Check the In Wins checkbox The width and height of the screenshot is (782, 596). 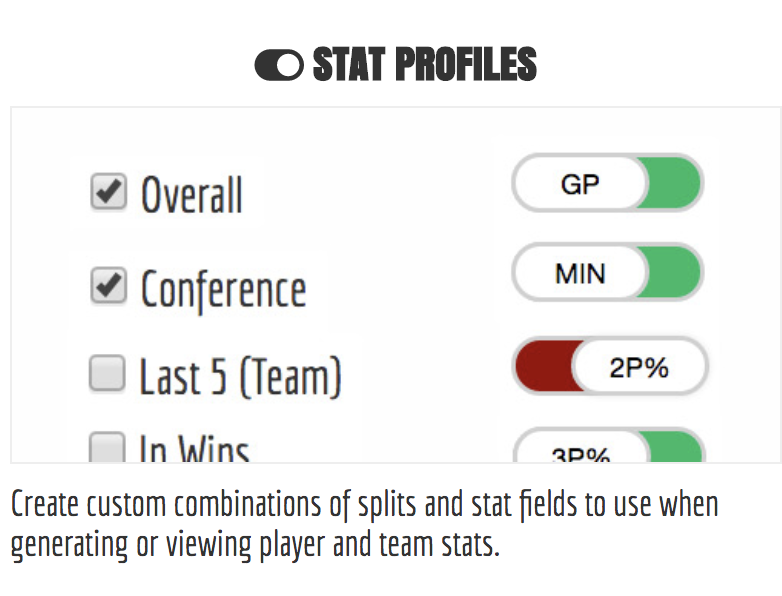108,448
